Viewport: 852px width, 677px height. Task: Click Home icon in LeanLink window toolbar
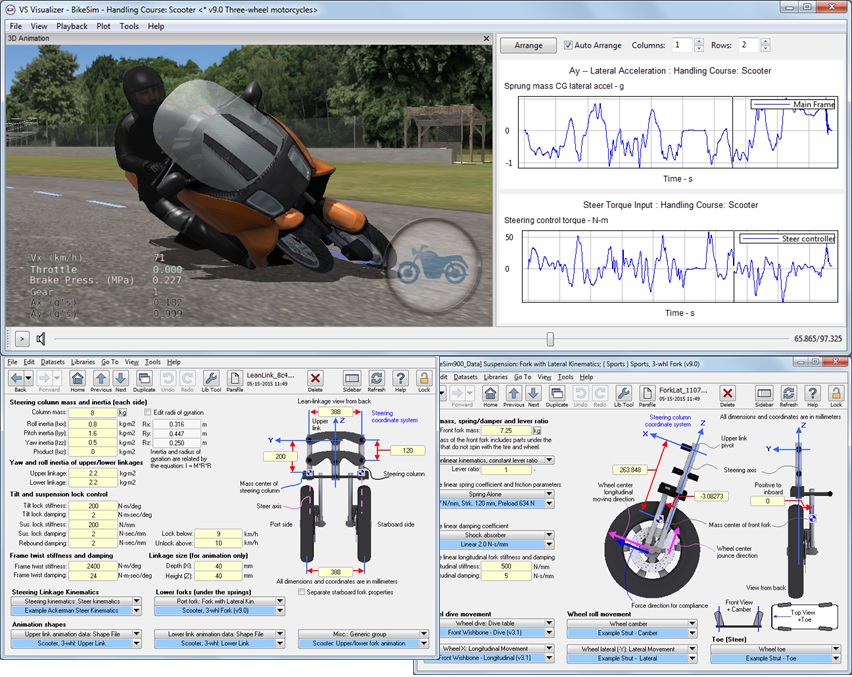pos(76,379)
